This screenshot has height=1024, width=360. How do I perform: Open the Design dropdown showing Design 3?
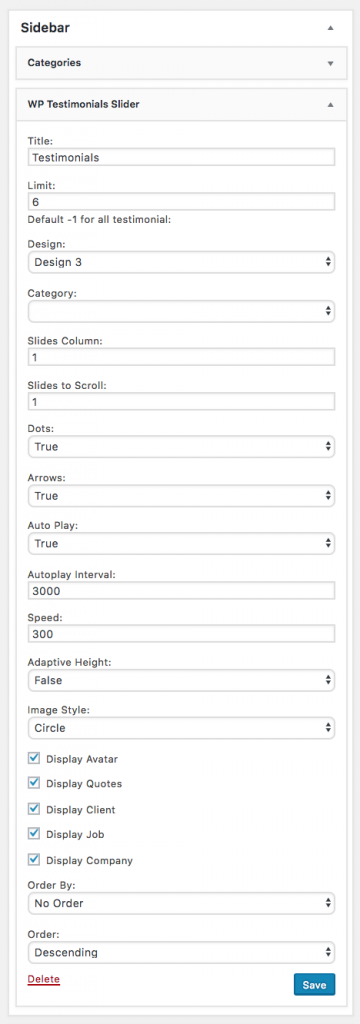(x=182, y=262)
